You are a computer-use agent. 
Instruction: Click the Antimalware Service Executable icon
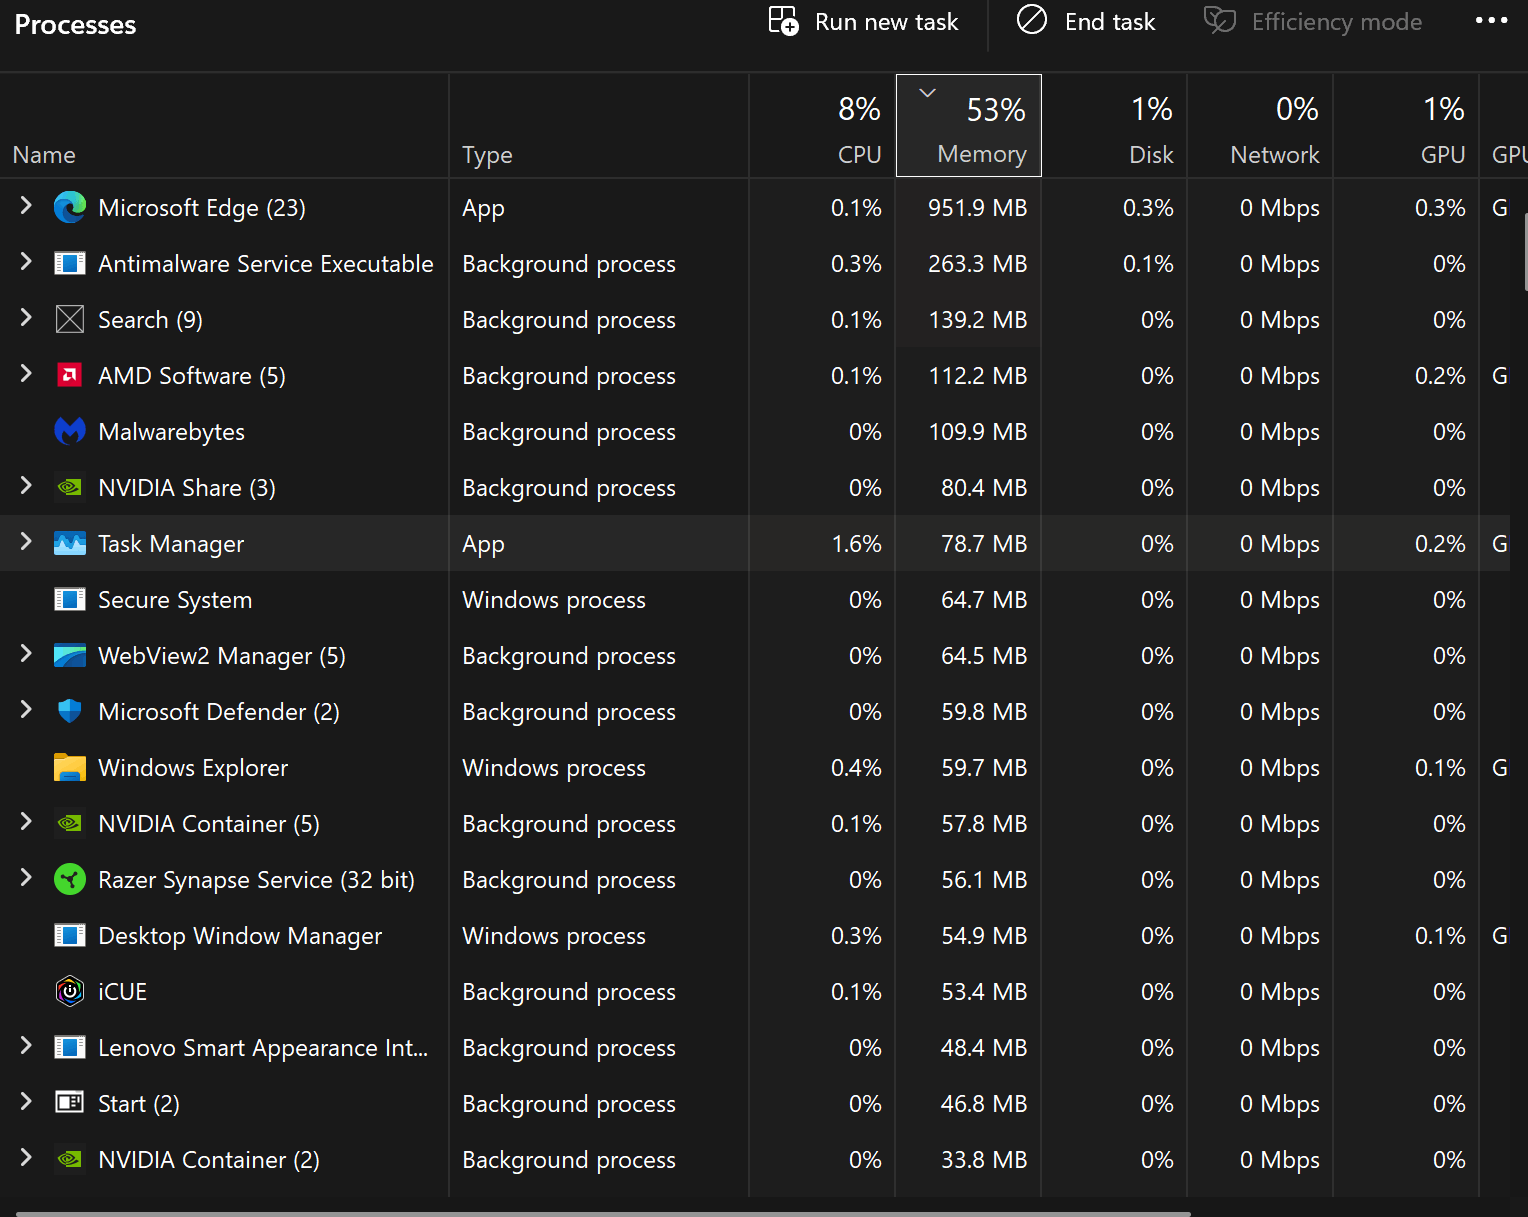click(x=70, y=264)
